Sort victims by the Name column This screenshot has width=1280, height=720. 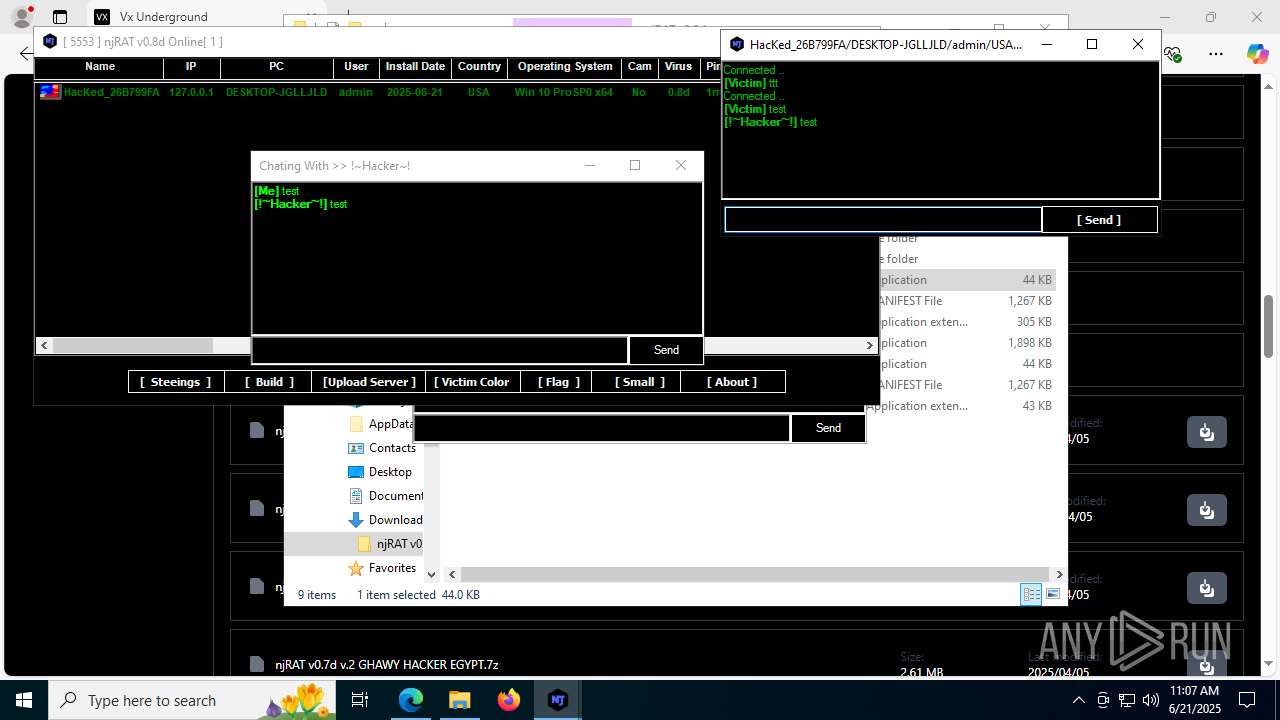click(100, 67)
